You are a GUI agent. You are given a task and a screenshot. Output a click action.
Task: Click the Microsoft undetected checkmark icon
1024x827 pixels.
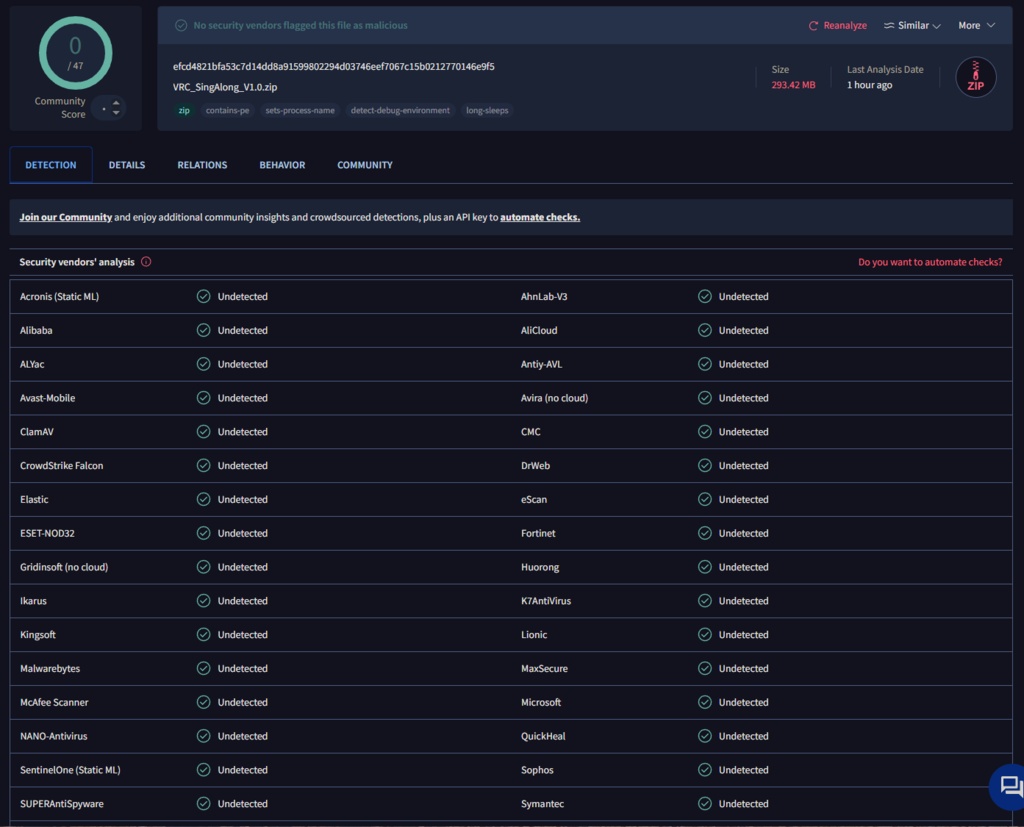pyautogui.click(x=705, y=702)
